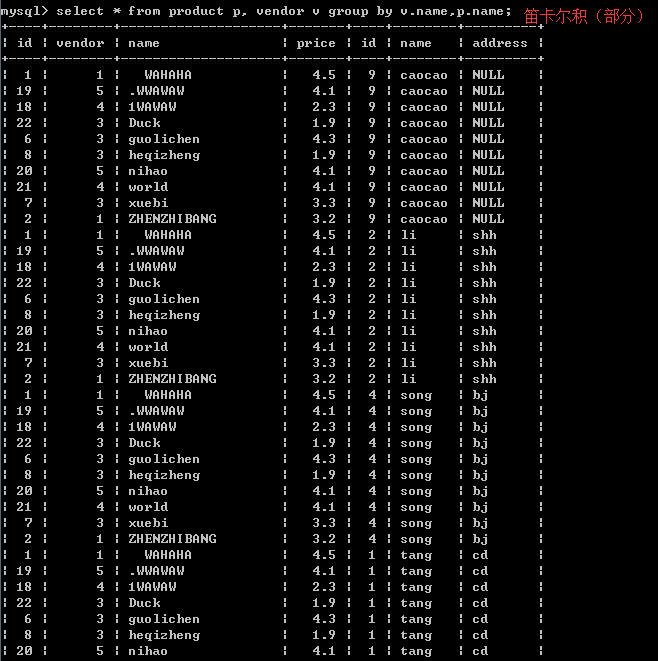
Task: Click 'li' in the guolichen row
Action: (x=408, y=299)
